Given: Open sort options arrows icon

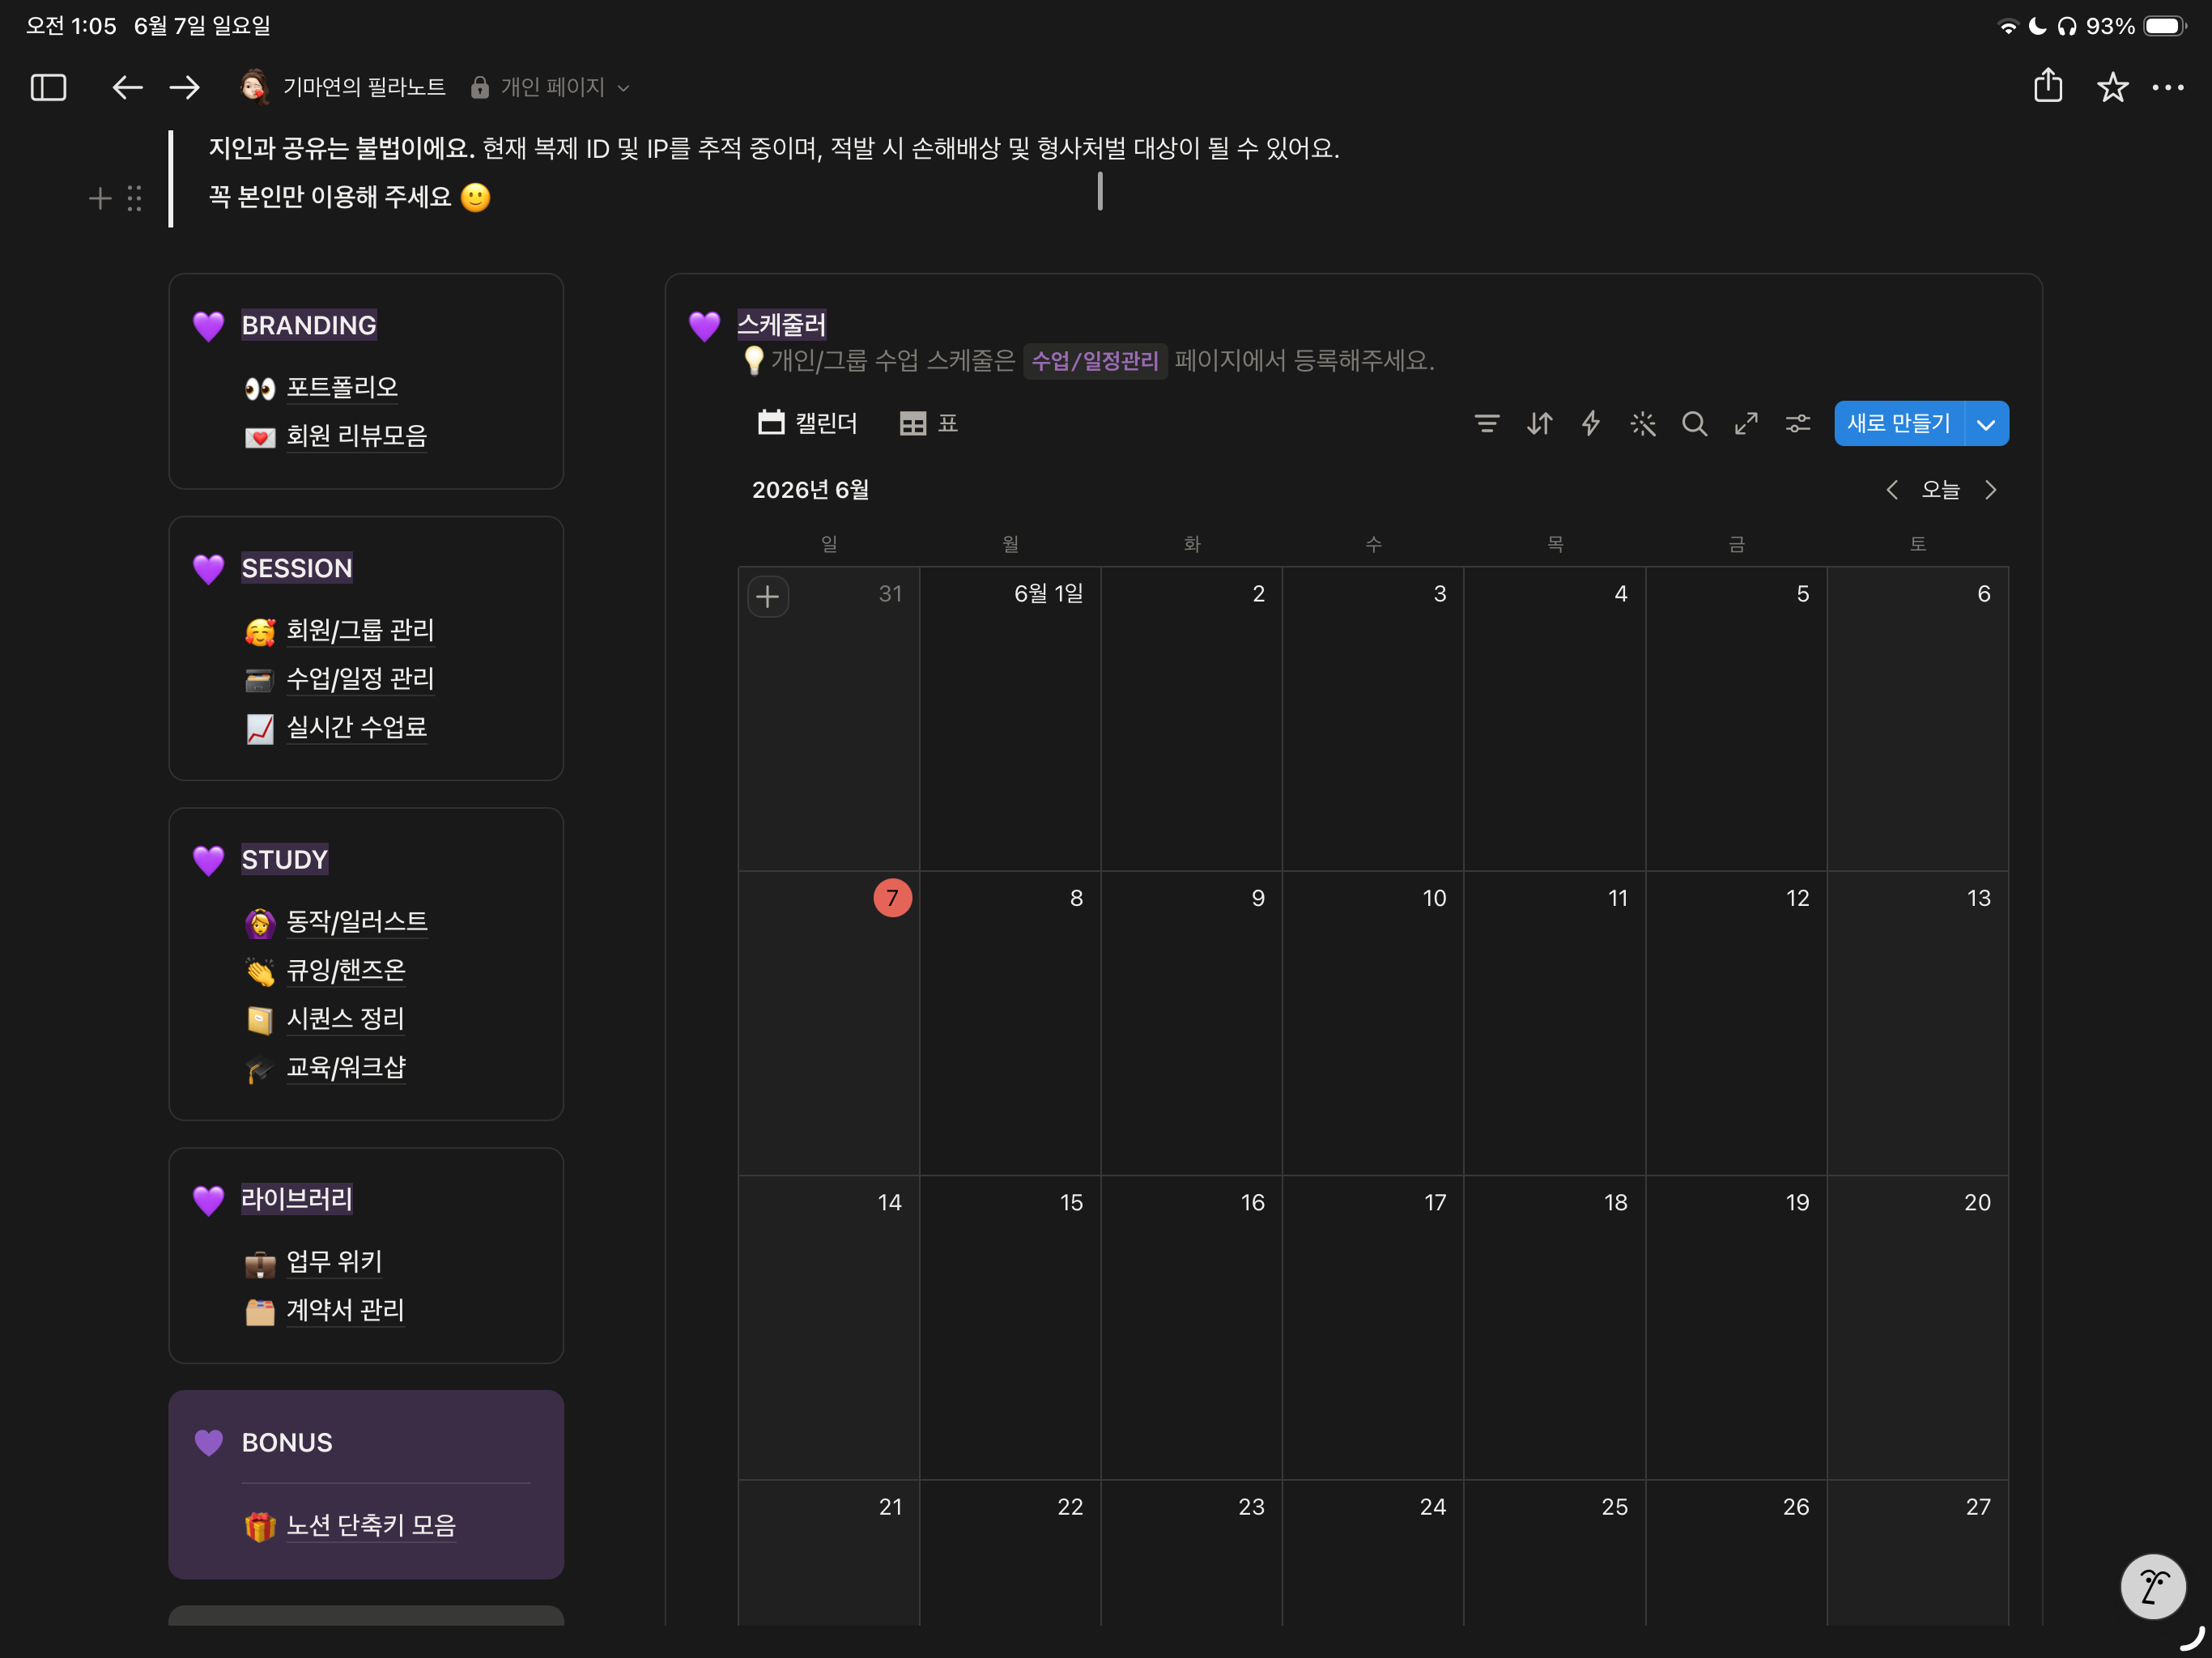Looking at the screenshot, I should click(x=1539, y=424).
